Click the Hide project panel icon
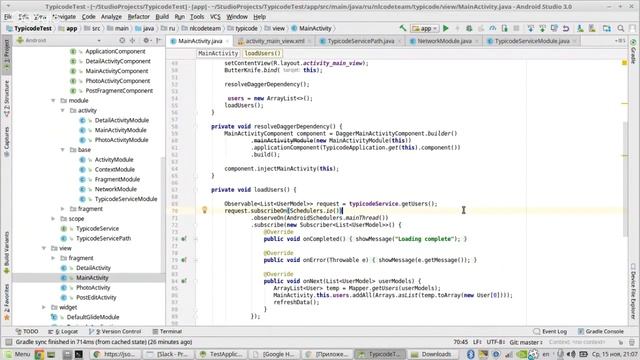The width and height of the screenshot is (640, 360). (159, 40)
